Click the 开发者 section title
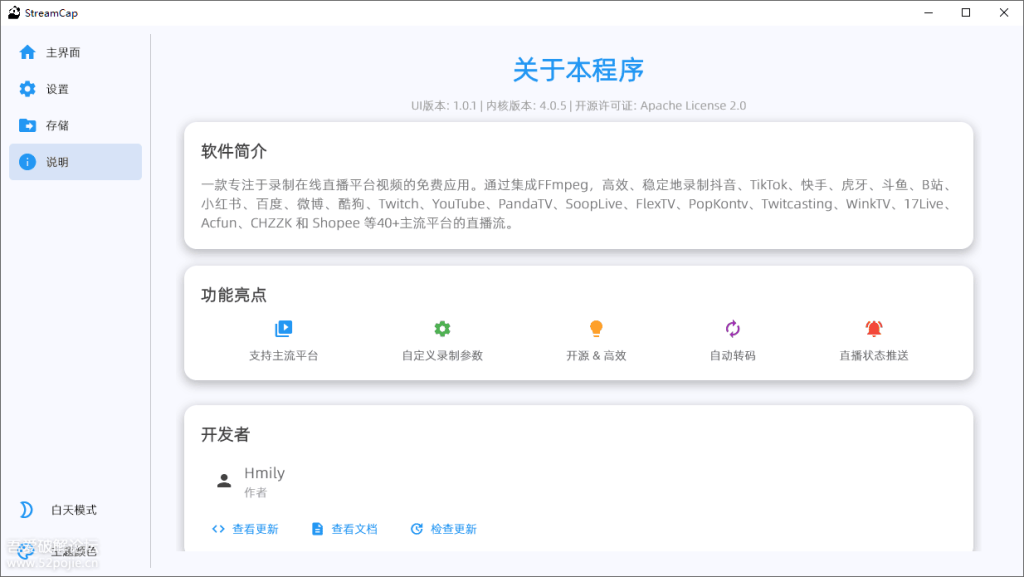Image resolution: width=1024 pixels, height=577 pixels. [225, 435]
